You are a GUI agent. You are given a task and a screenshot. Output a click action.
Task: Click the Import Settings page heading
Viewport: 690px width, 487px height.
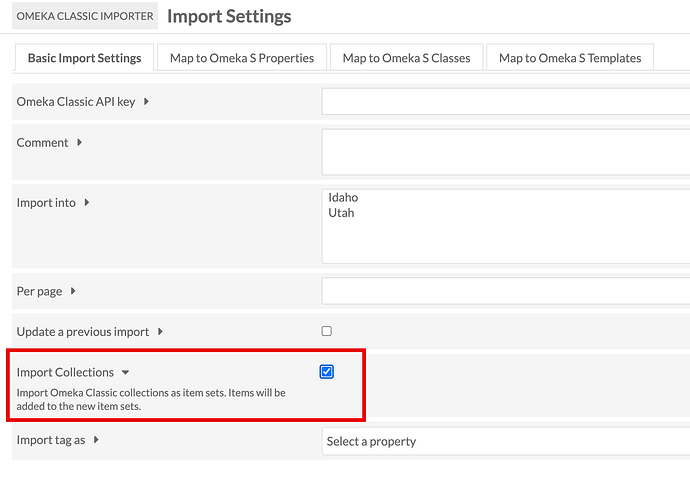pos(229,16)
